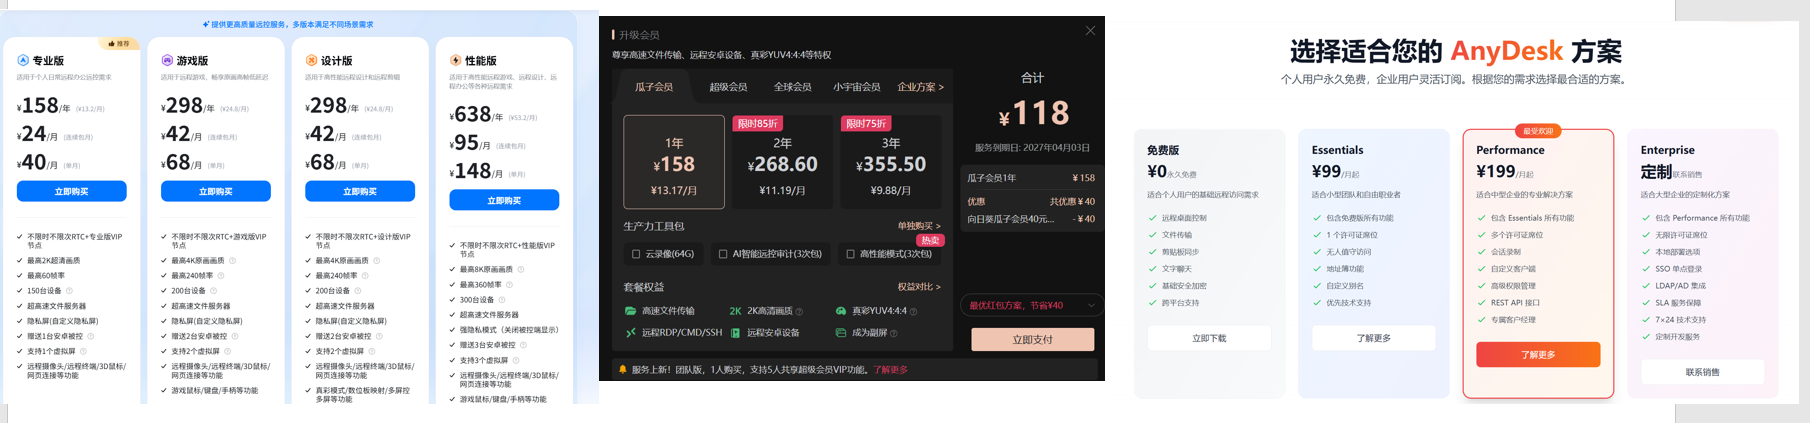
Task: Click 了解更多 on Essentials plan
Action: coord(1374,338)
